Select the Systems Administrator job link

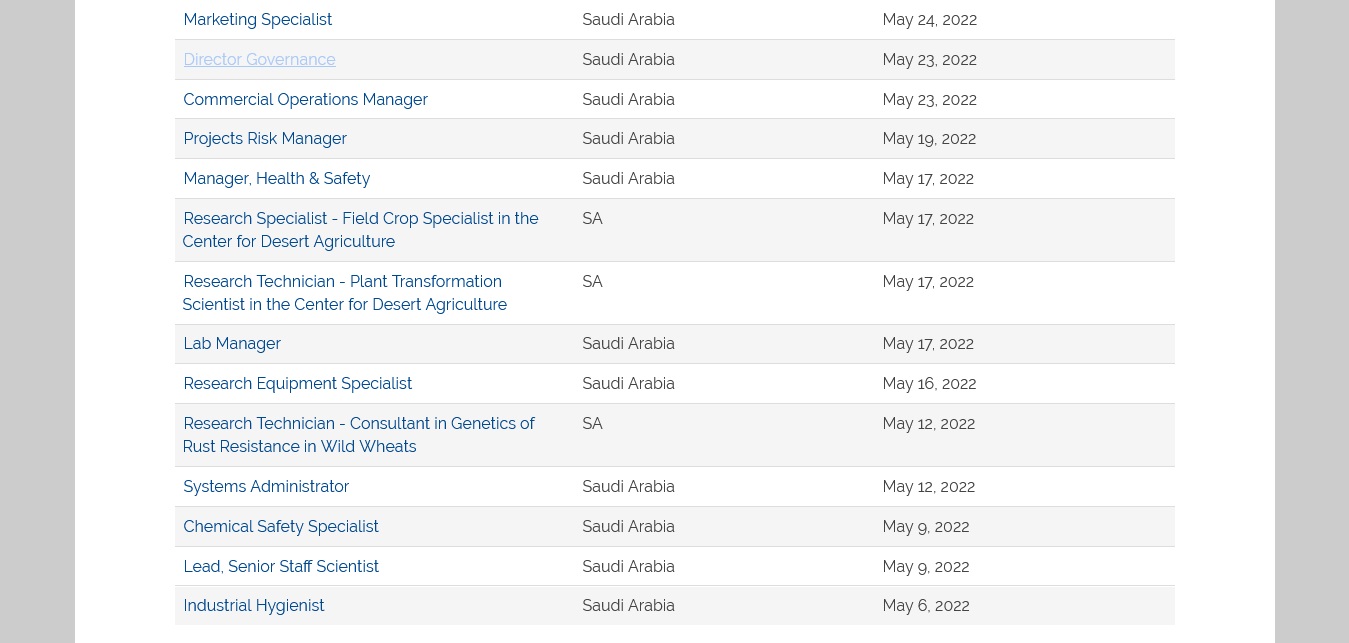point(266,487)
